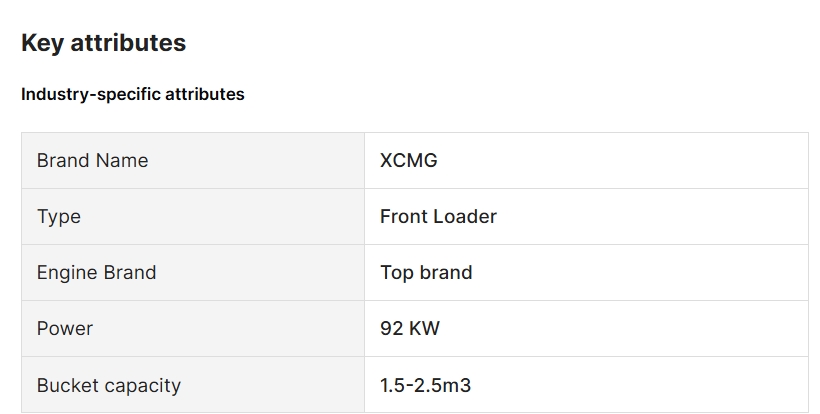Screen dimensions: 820x414
Task: Click the word Industry-specific in the subheading
Action: click(x=91, y=94)
